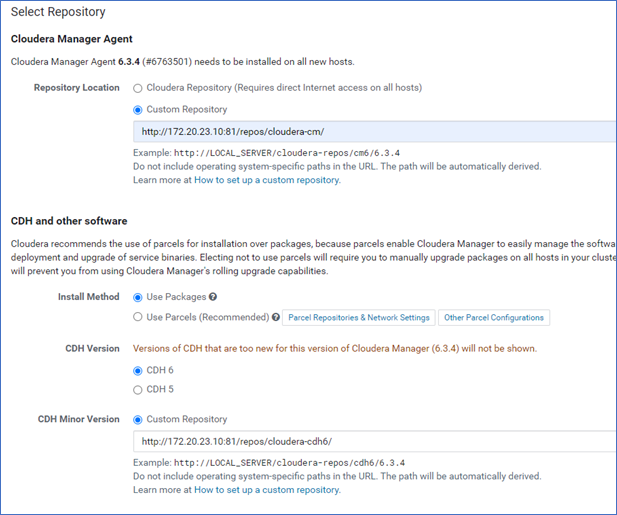Viewport: 617px width, 515px height.
Task: Click the Repository Location label
Action: (x=76, y=88)
